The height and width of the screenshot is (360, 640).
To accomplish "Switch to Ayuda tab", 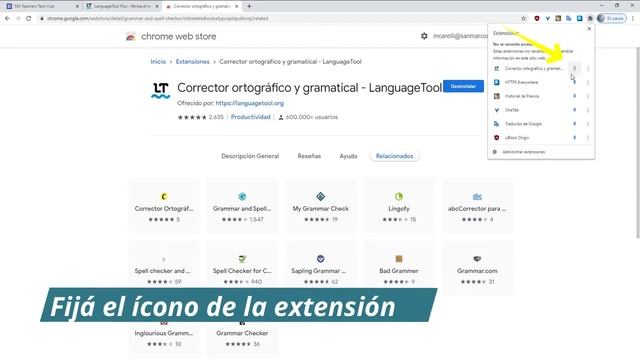I will tap(348, 156).
